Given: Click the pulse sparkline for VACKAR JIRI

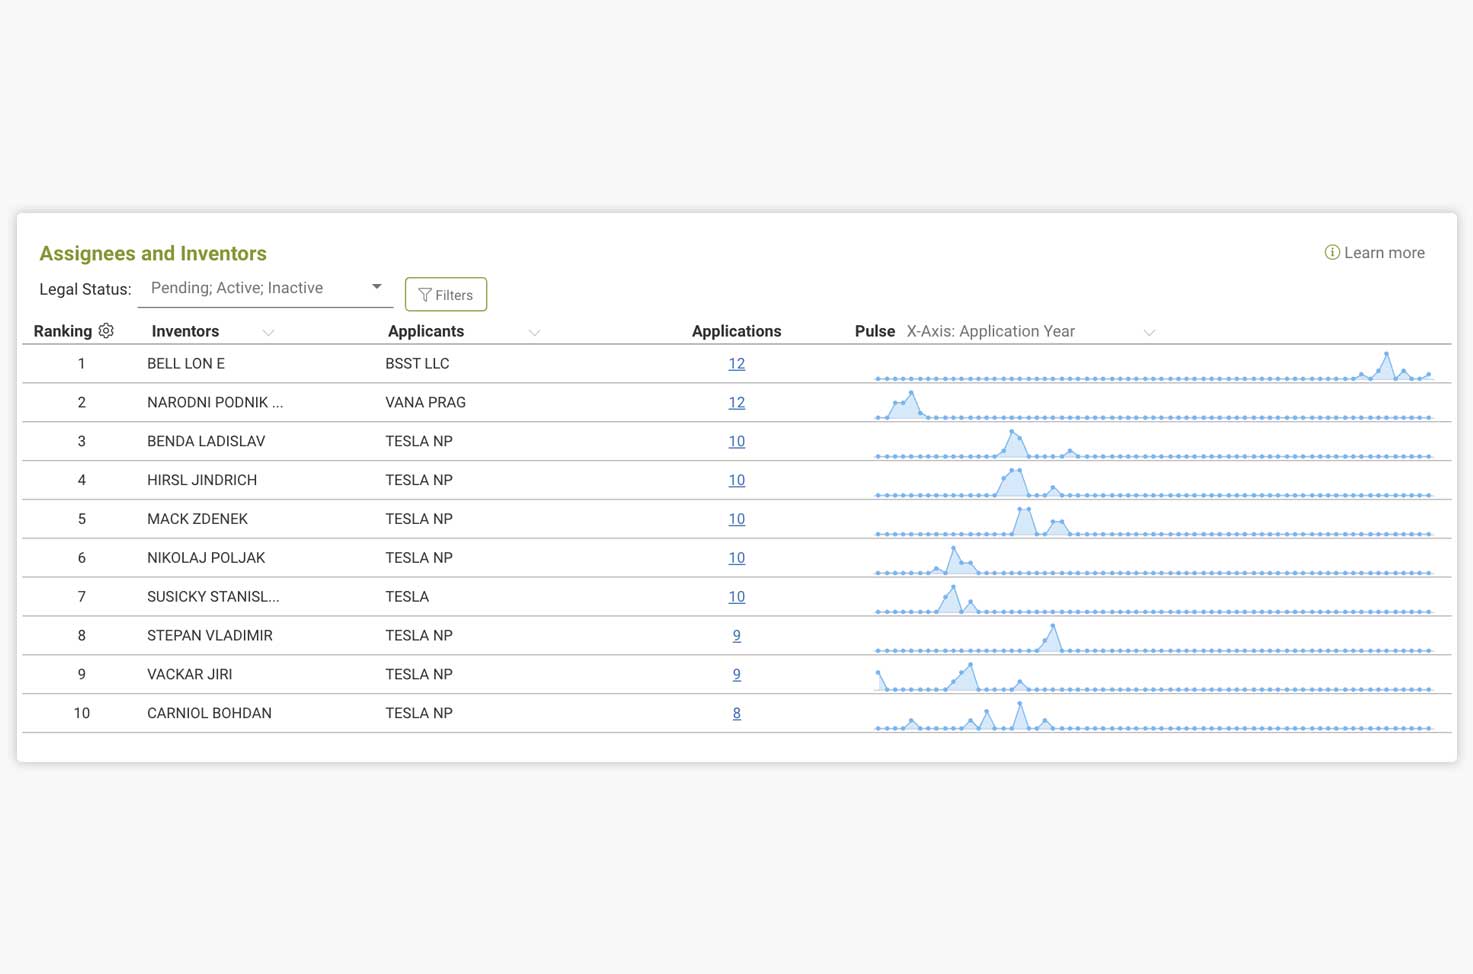Looking at the screenshot, I should click(x=1154, y=679).
